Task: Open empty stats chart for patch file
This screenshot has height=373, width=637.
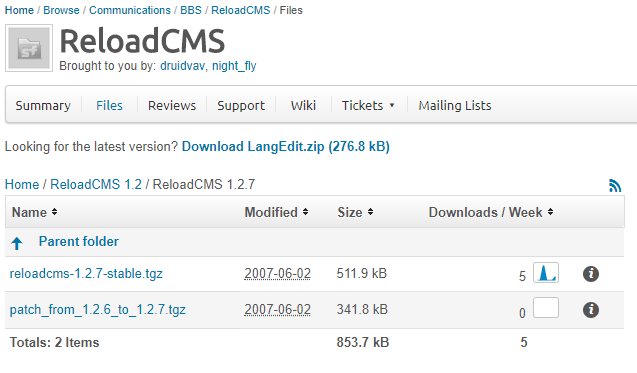Action: click(546, 308)
